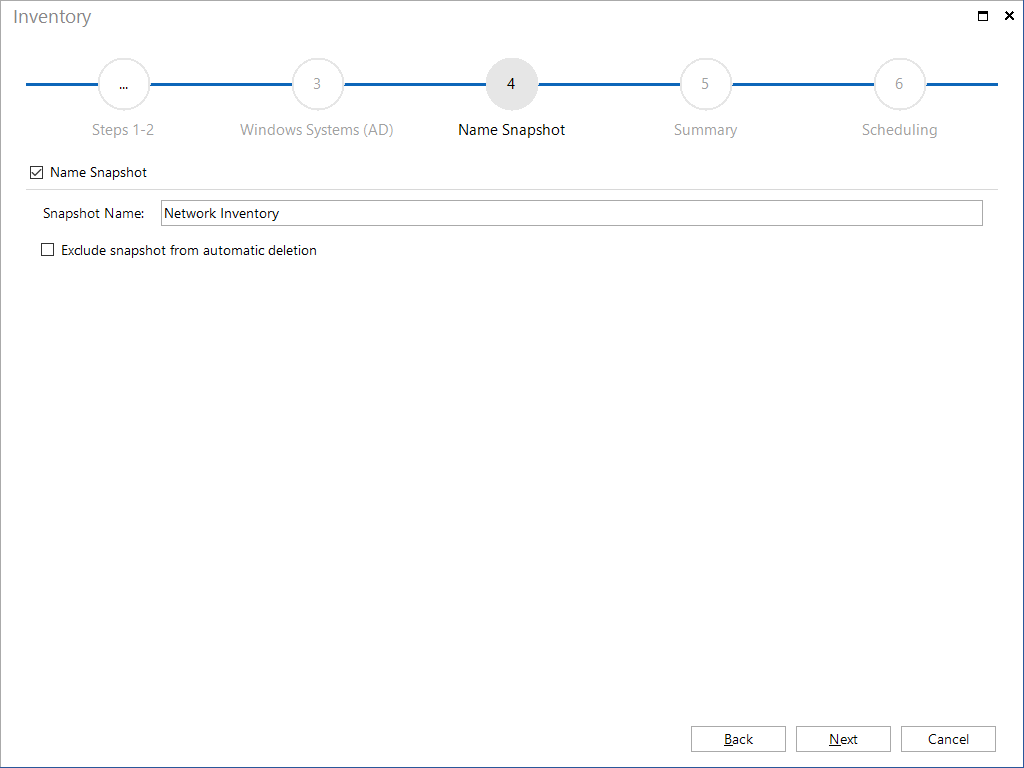Jump to step 5 circle
The height and width of the screenshot is (768, 1024).
[705, 84]
